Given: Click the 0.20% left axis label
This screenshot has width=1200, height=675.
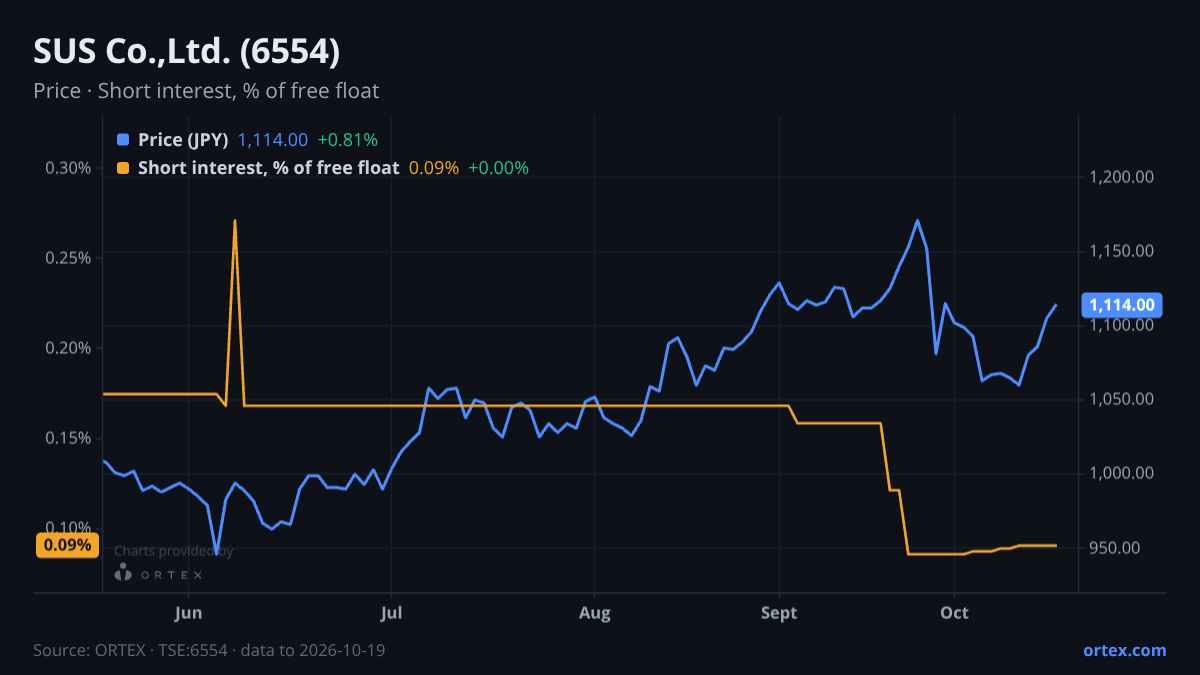Looking at the screenshot, I should click(x=68, y=347).
